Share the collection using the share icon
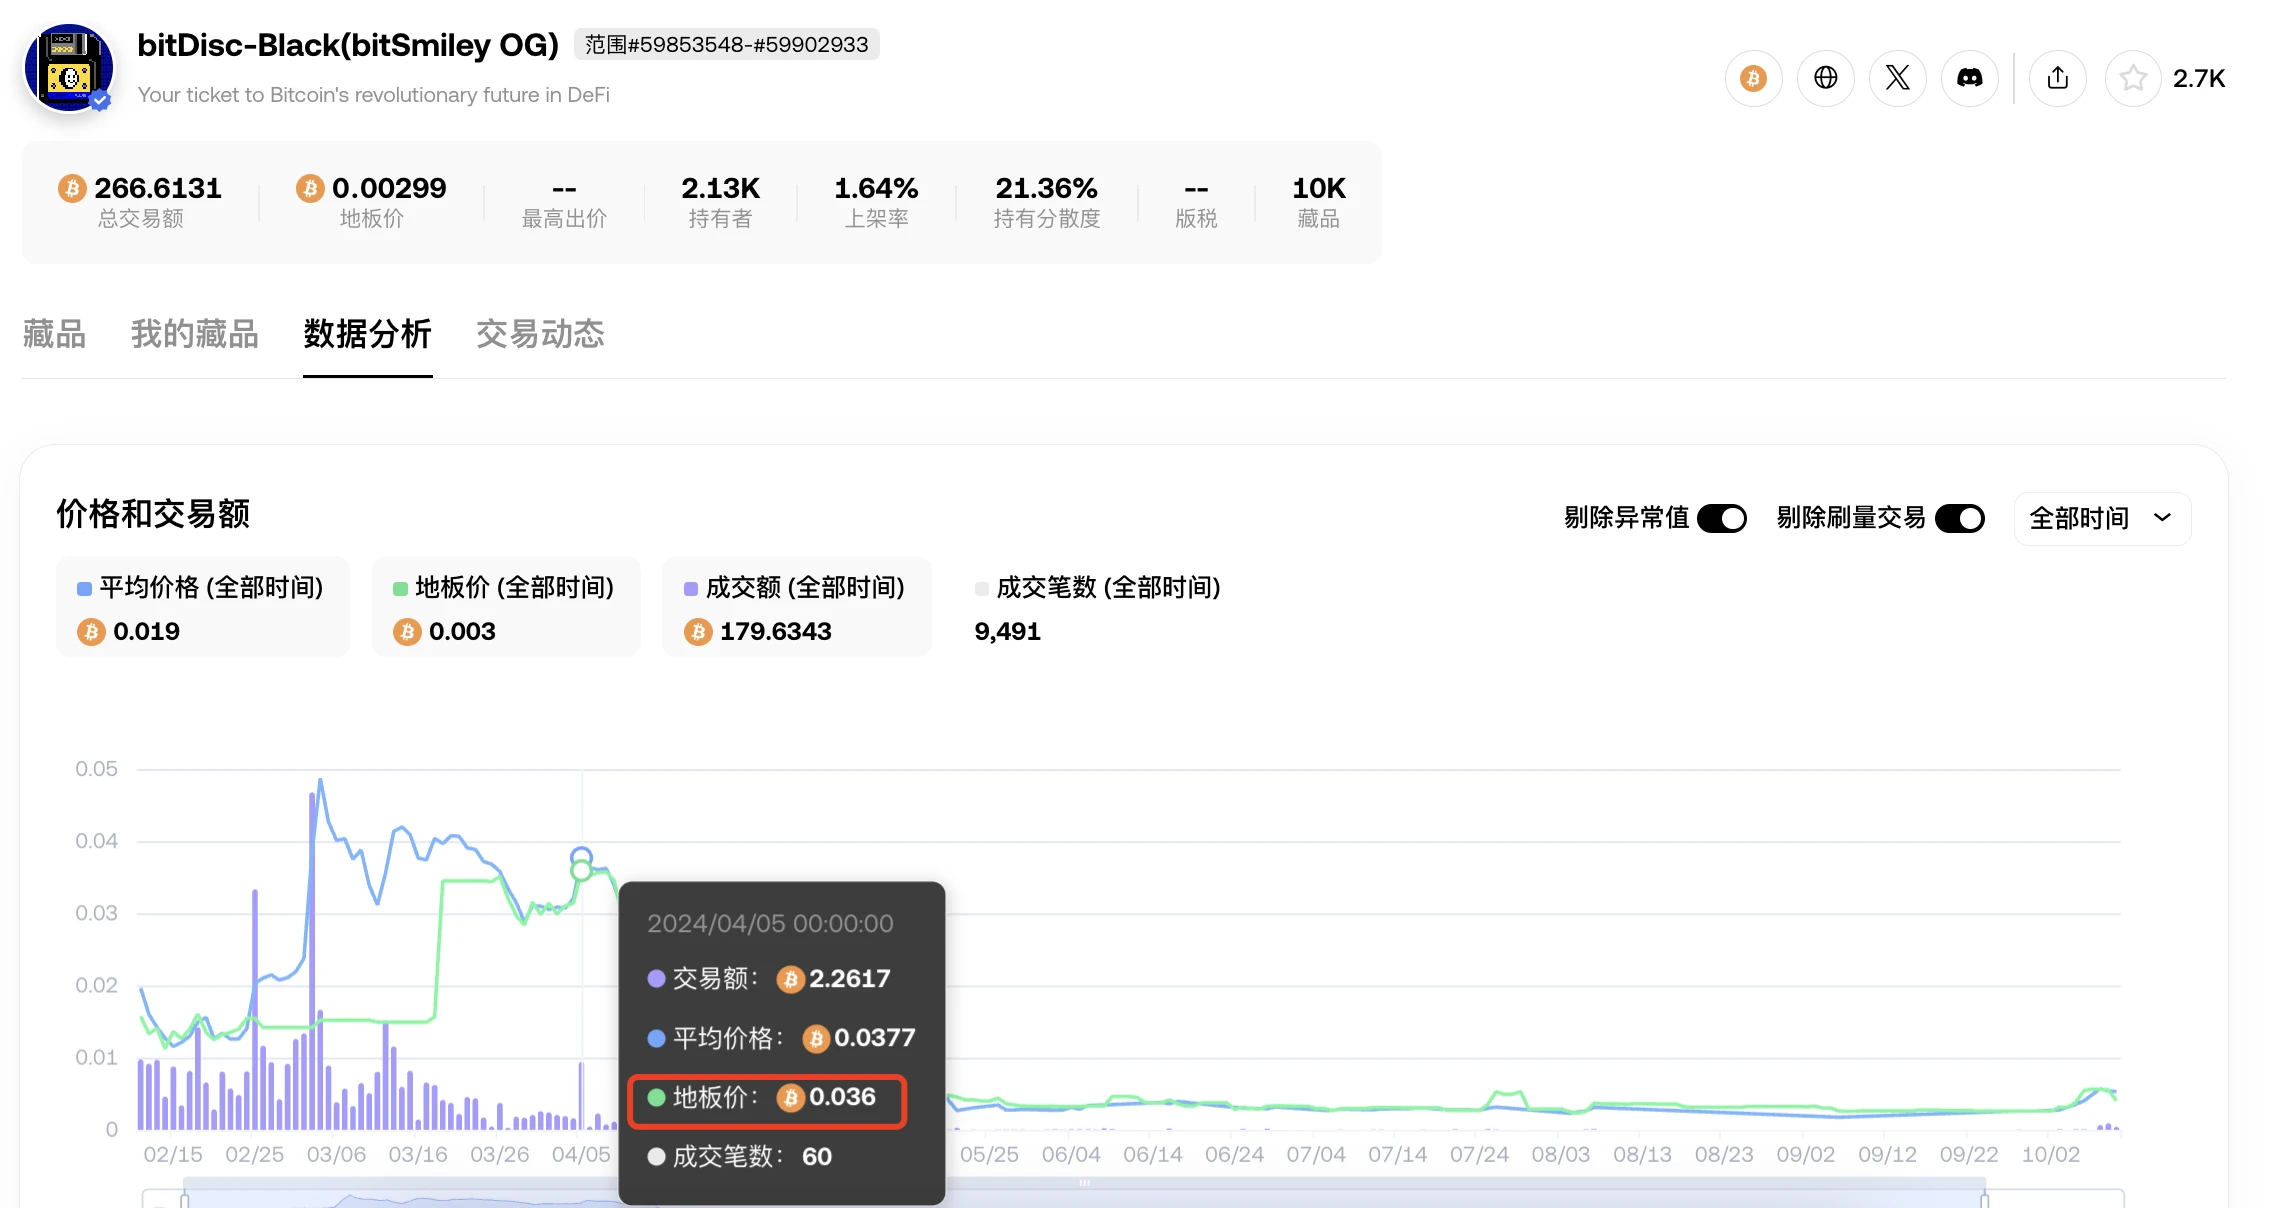The height and width of the screenshot is (1208, 2274). (x=2057, y=77)
